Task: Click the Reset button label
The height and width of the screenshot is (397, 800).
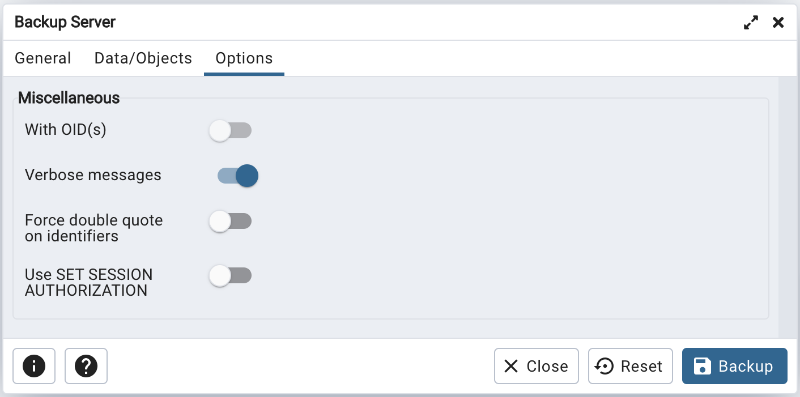Action: pos(641,366)
